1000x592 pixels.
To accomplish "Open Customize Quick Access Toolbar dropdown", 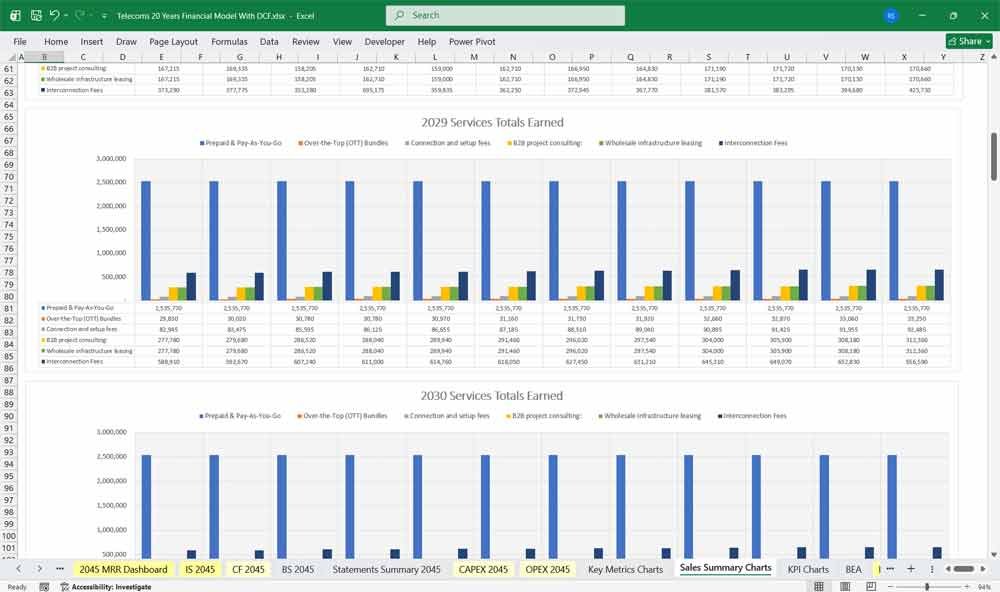I will 104,15.
